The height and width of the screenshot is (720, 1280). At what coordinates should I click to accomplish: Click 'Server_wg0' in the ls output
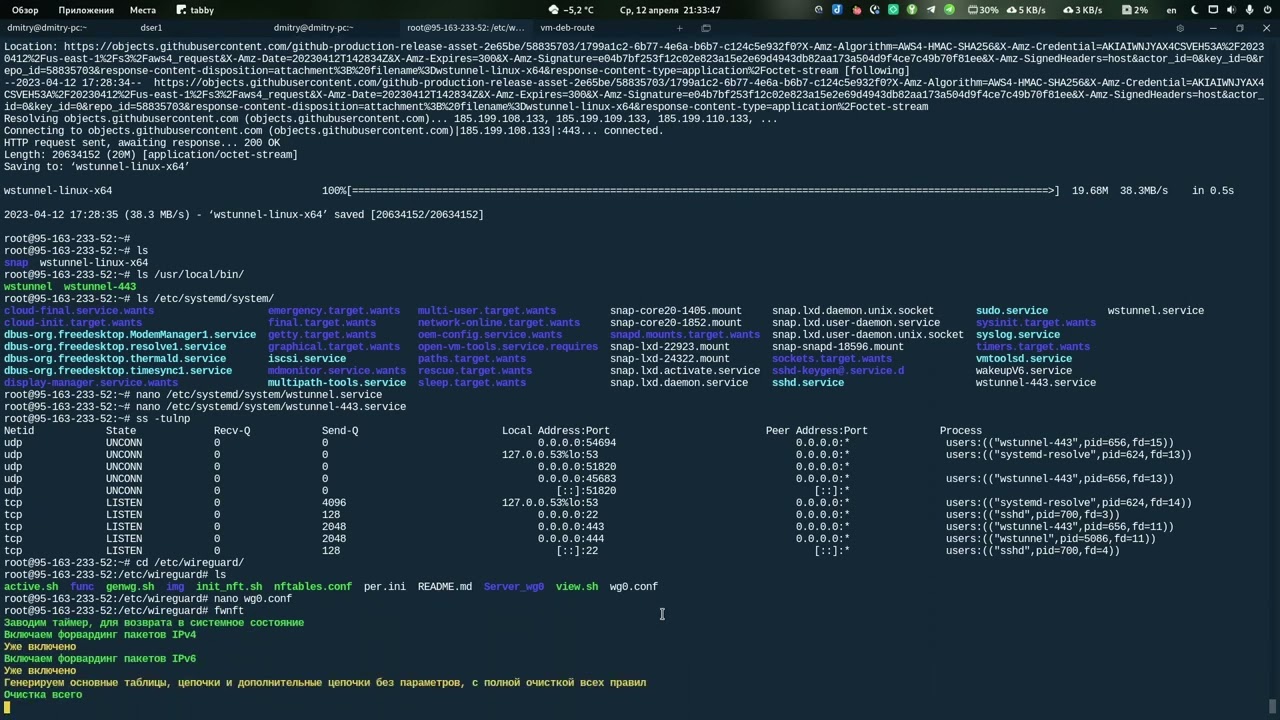click(x=514, y=586)
